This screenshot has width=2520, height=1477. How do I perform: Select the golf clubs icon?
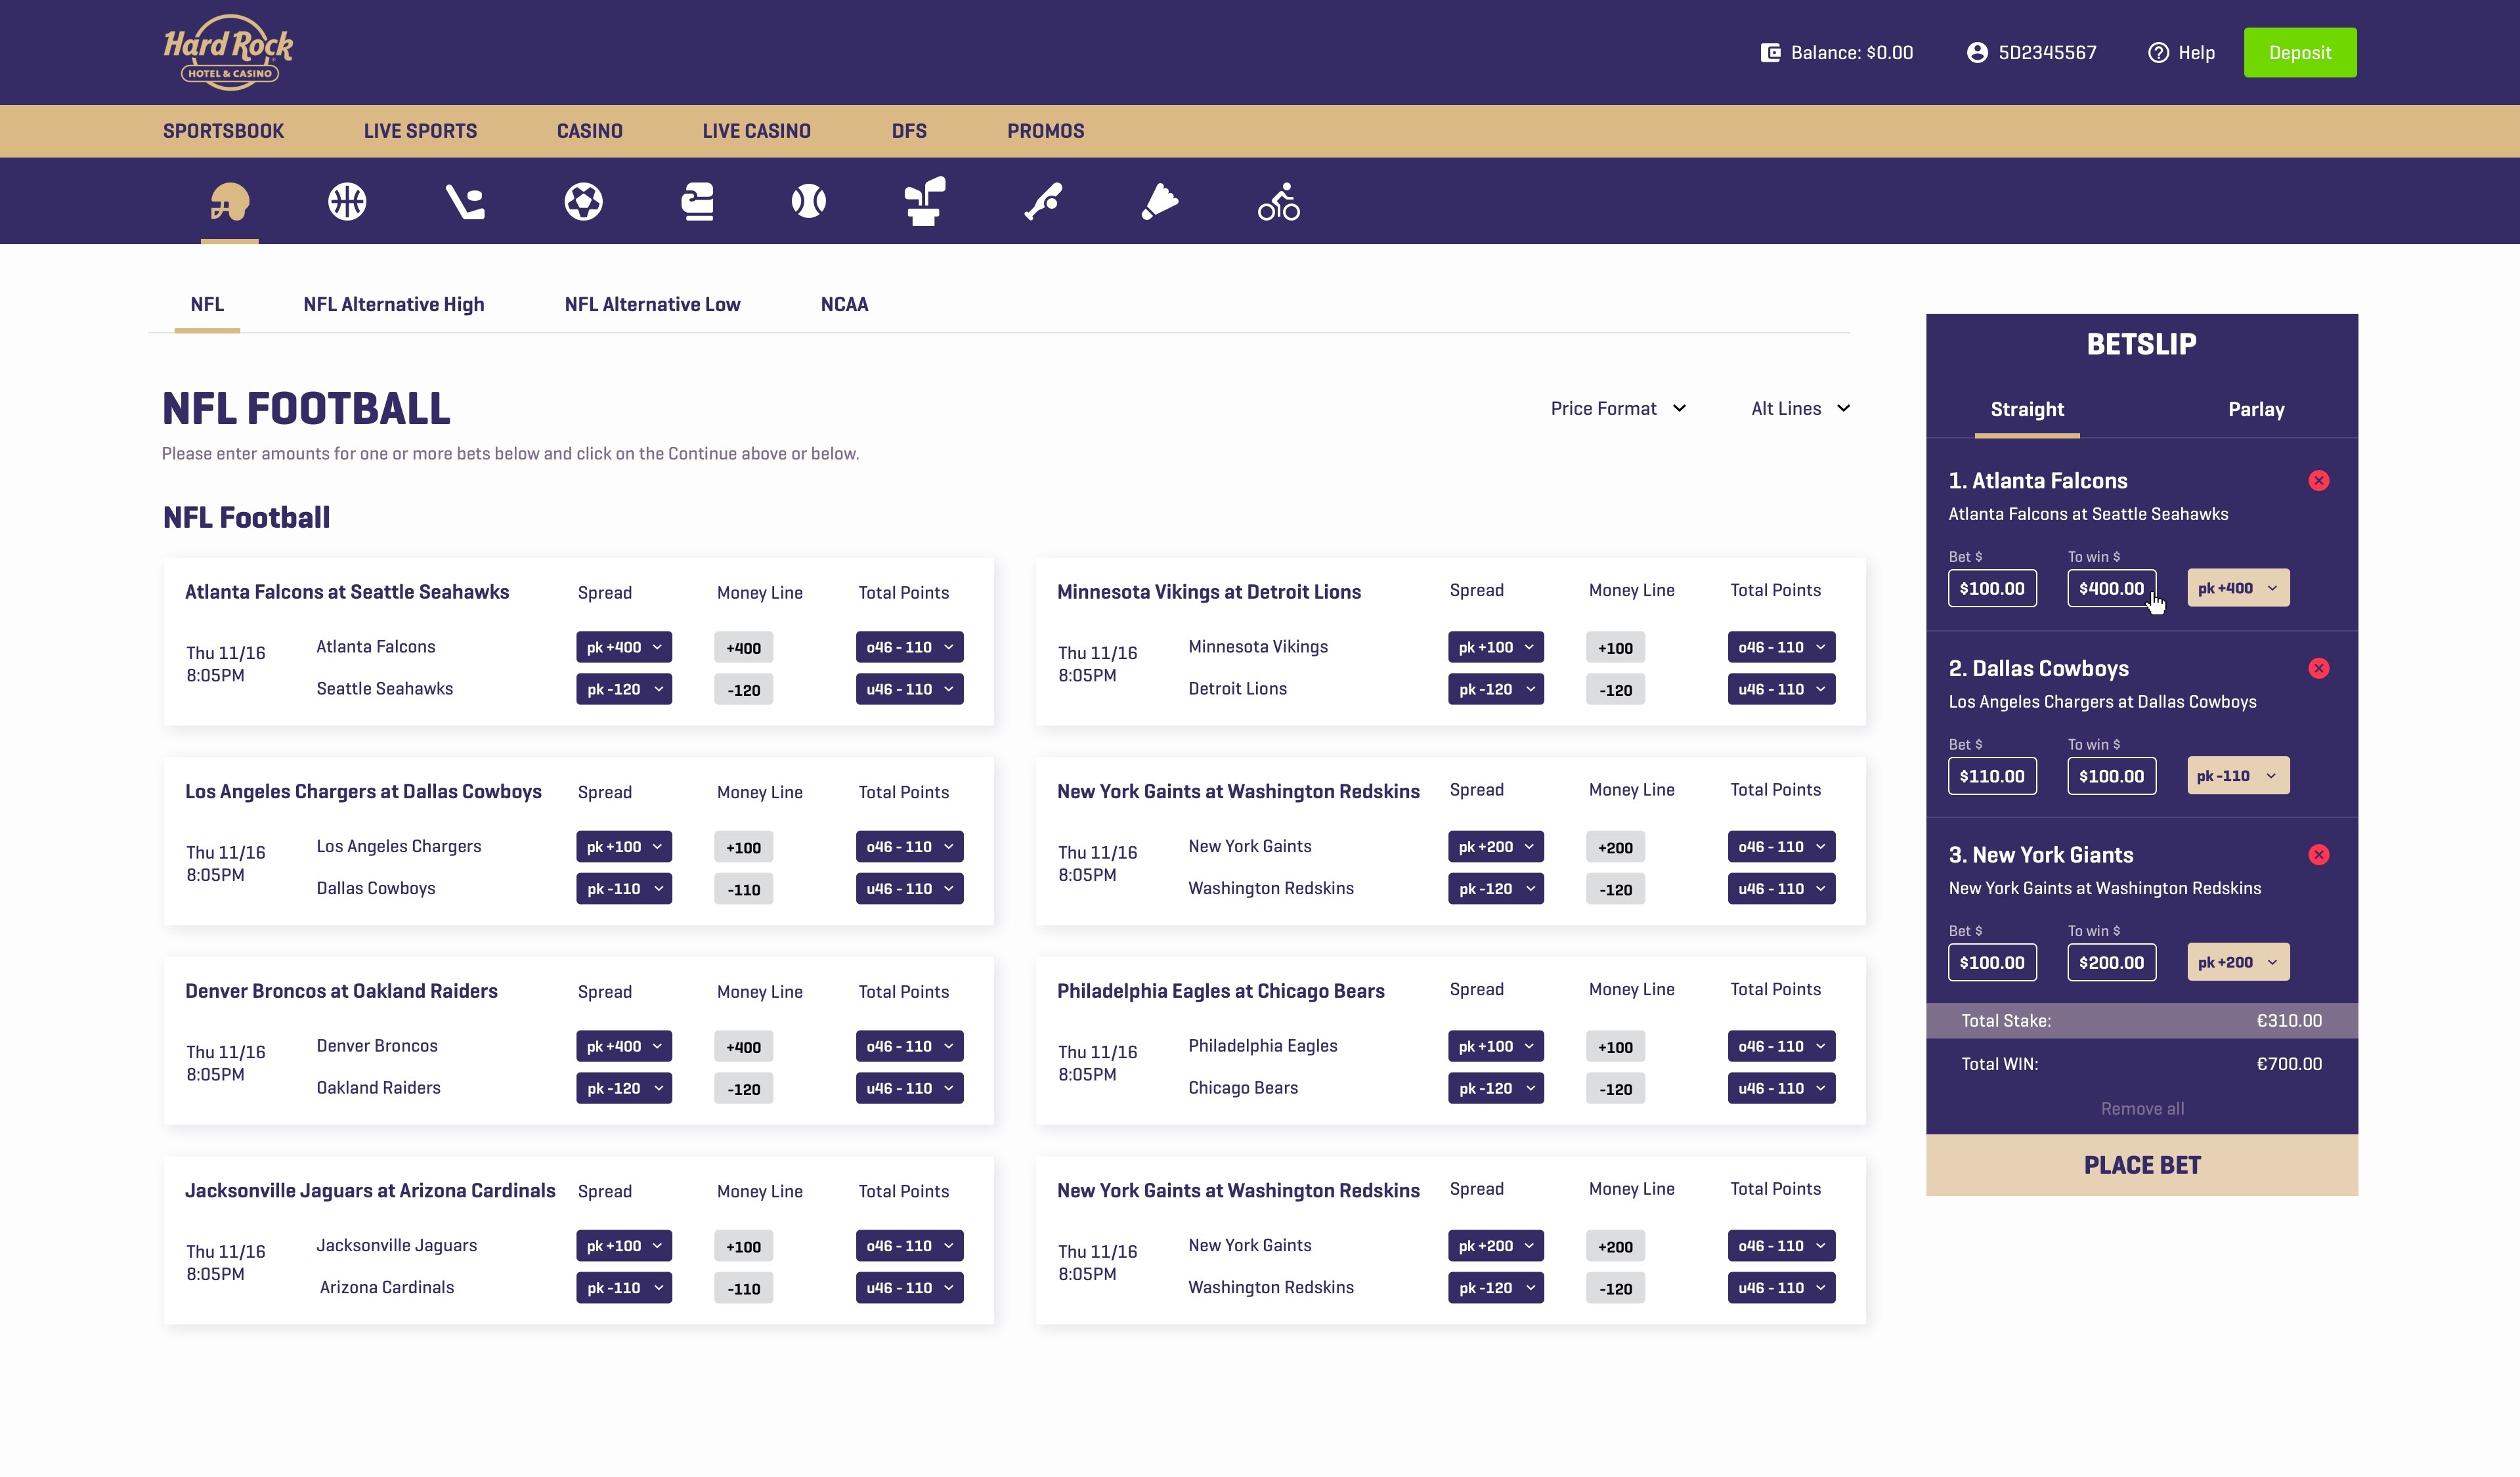[x=925, y=202]
